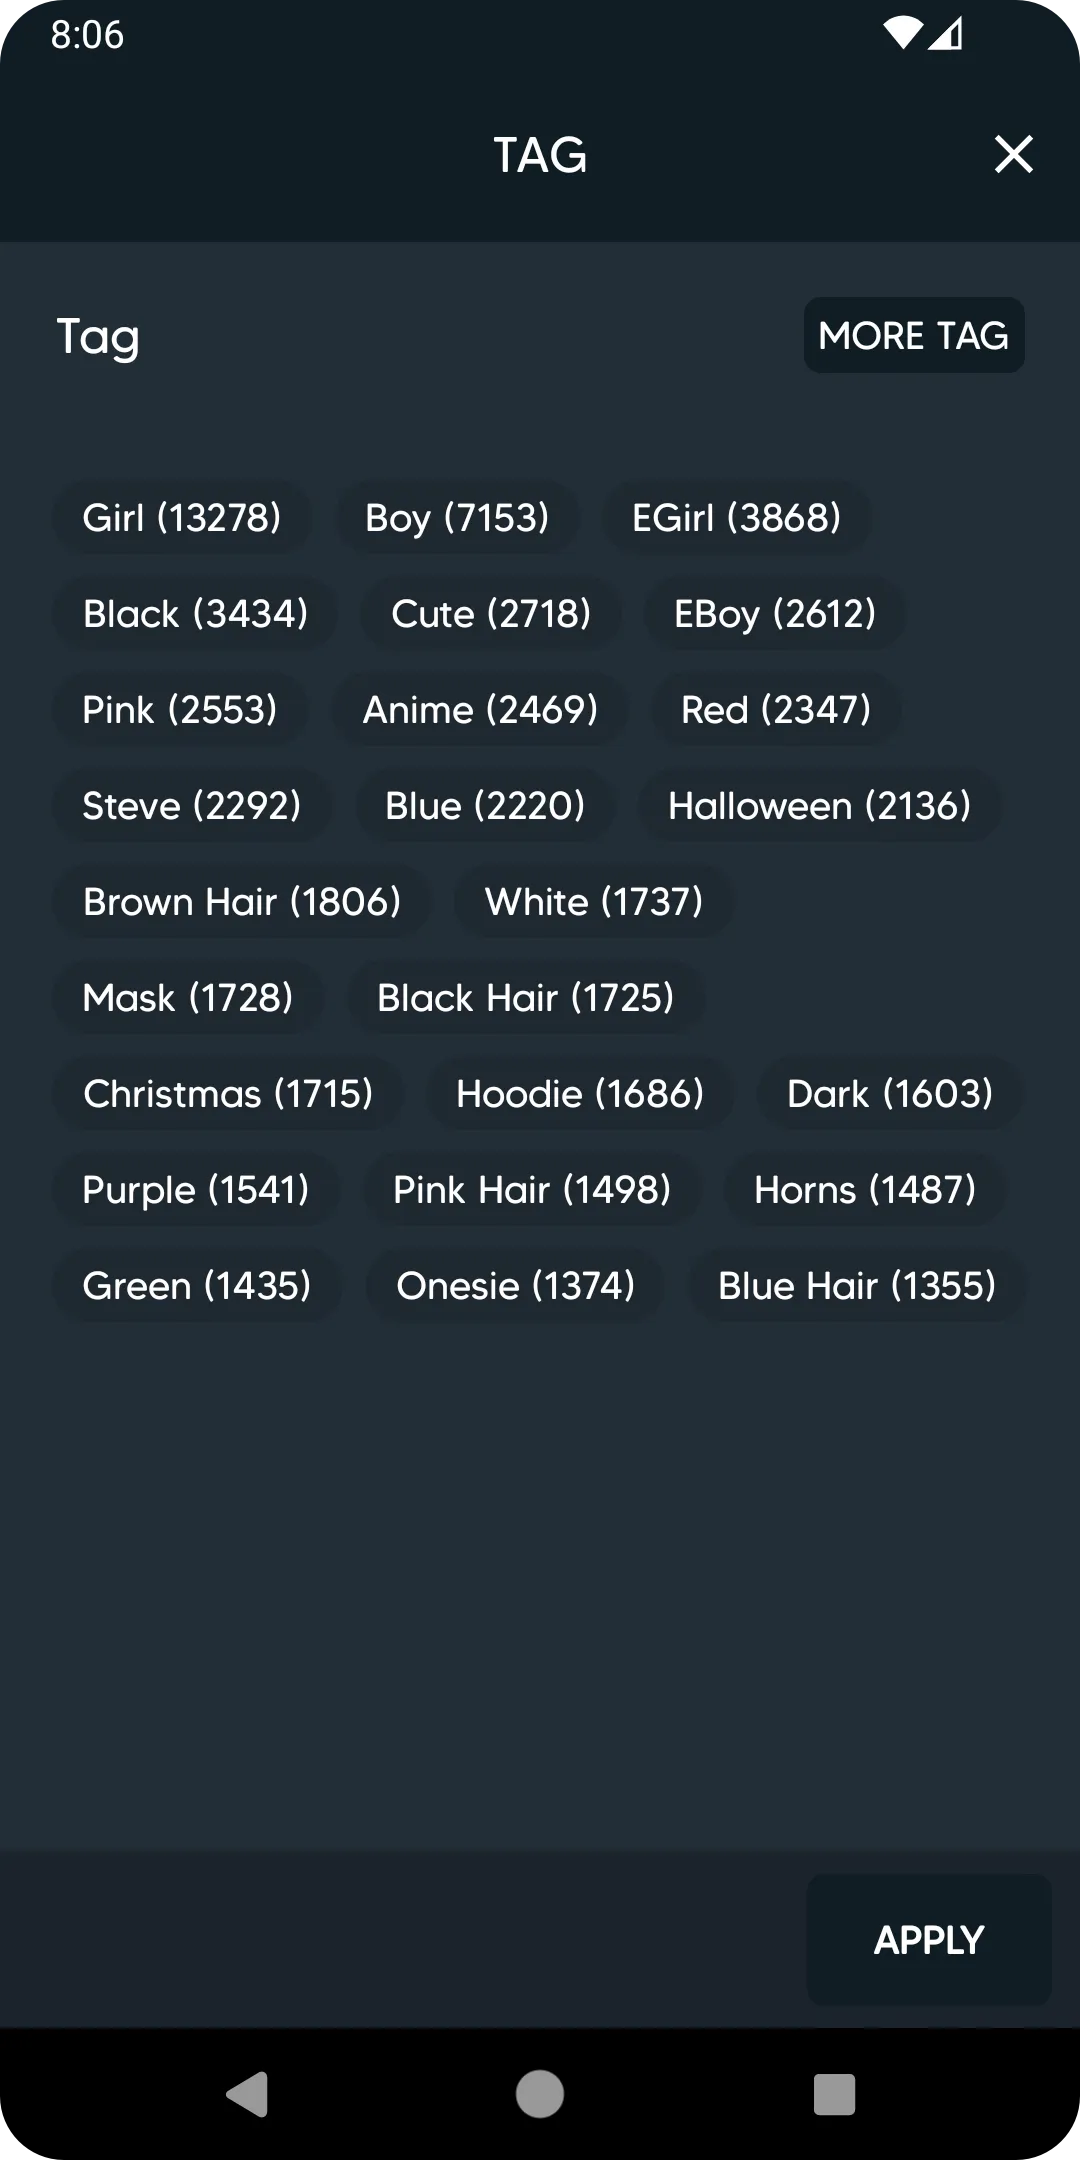Select the Blue Hair (1355) tag
1080x2160 pixels.
click(857, 1286)
